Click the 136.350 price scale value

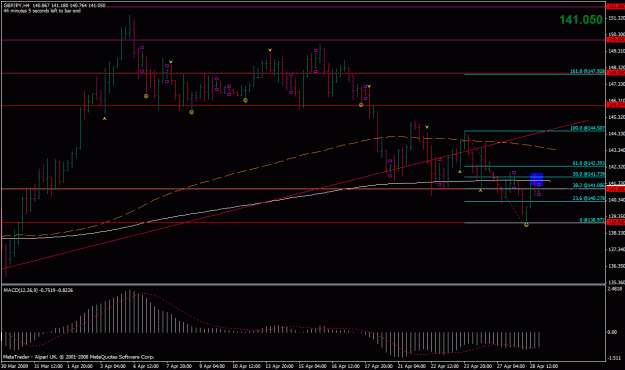click(x=616, y=266)
